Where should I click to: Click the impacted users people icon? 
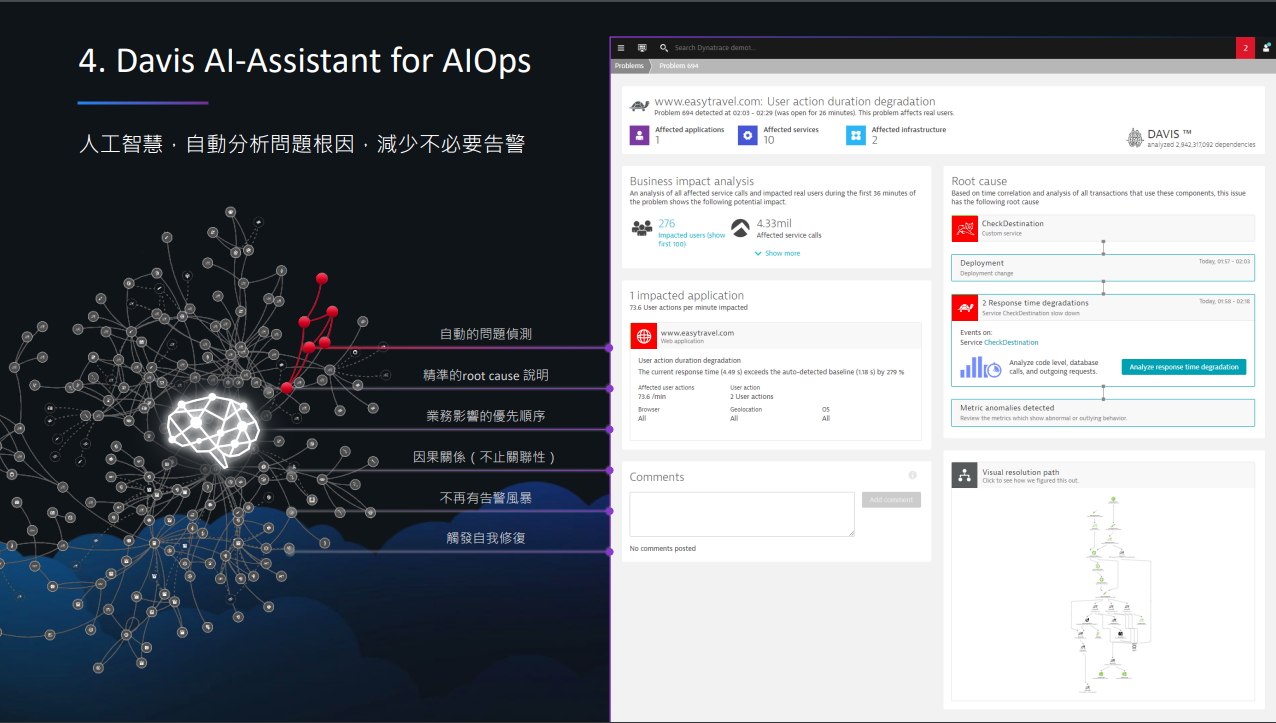642,228
